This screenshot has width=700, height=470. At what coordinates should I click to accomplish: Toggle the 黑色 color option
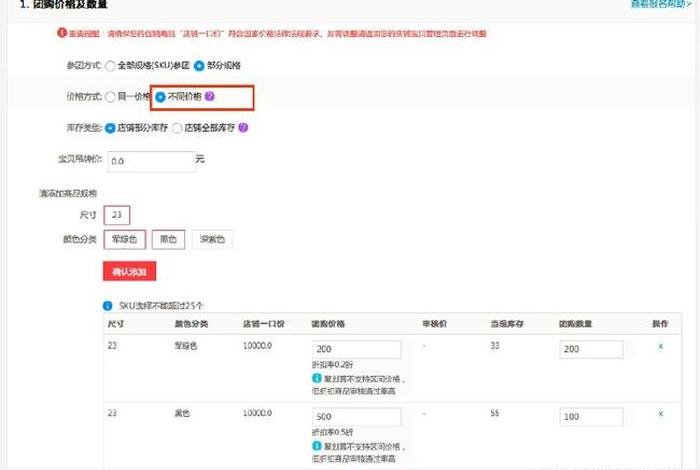coord(168,239)
